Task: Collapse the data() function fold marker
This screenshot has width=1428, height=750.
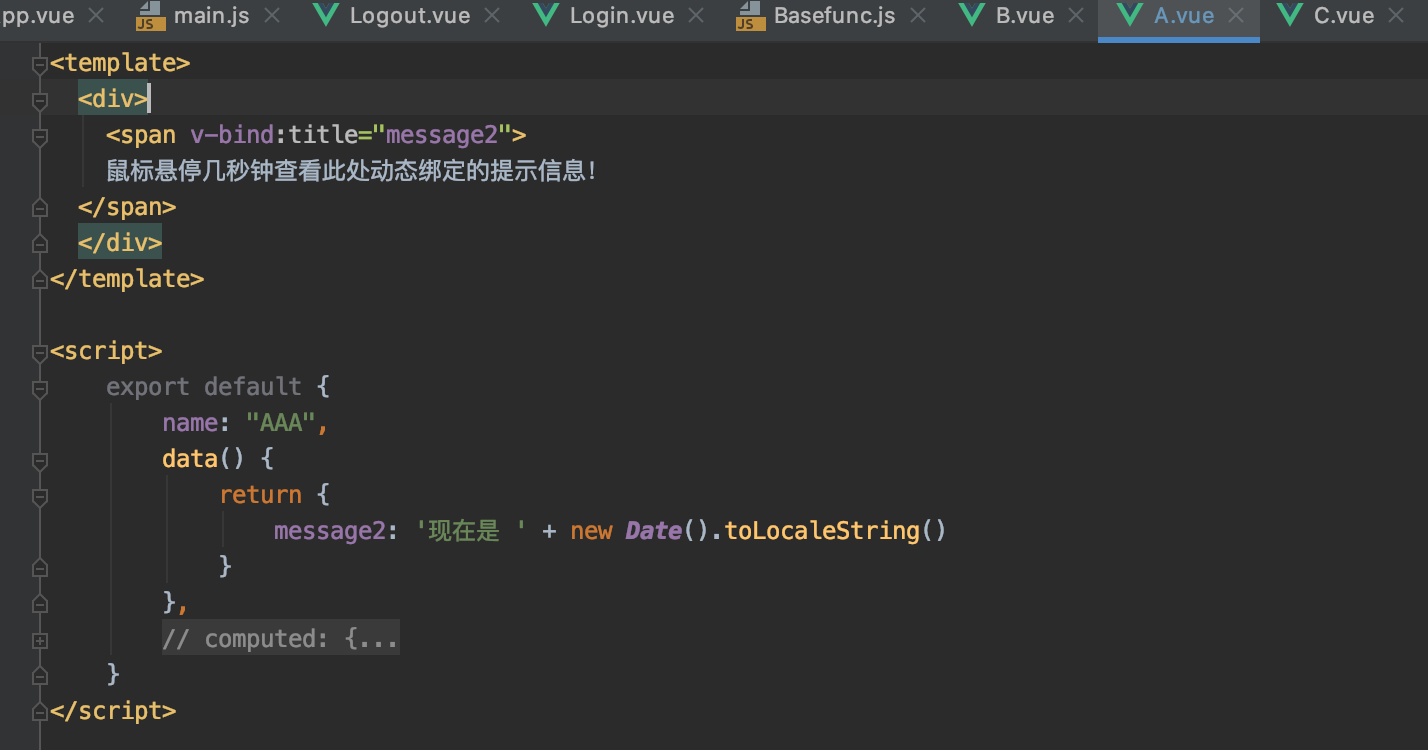Action: point(40,460)
